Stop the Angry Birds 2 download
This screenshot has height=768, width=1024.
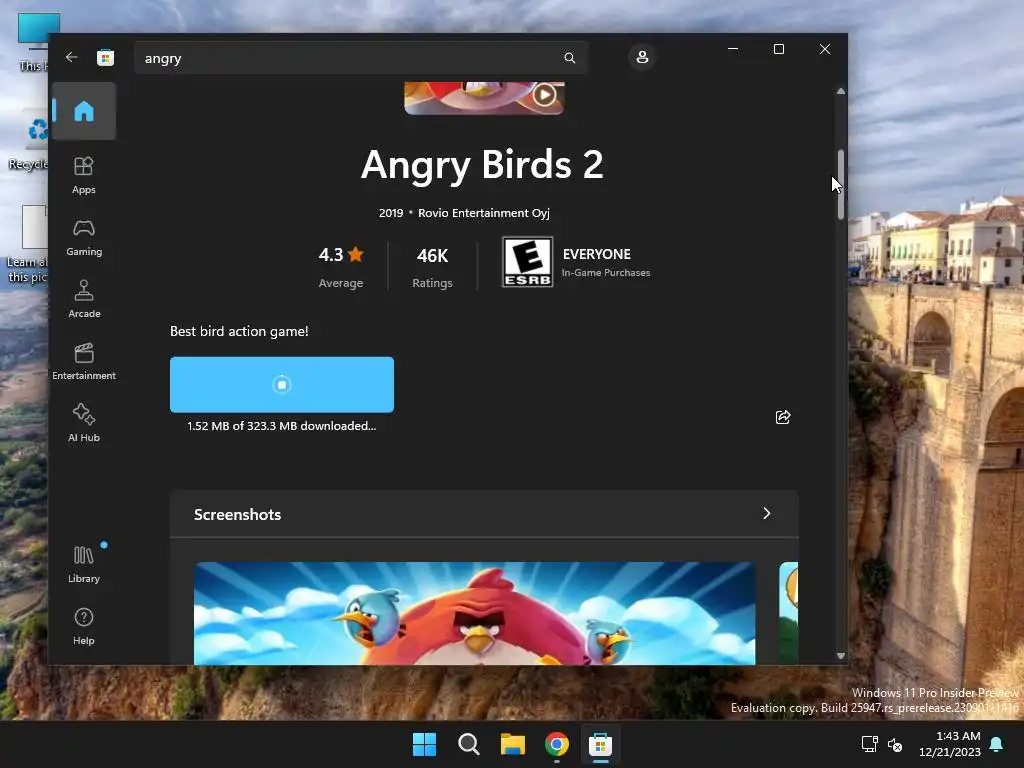tap(281, 385)
